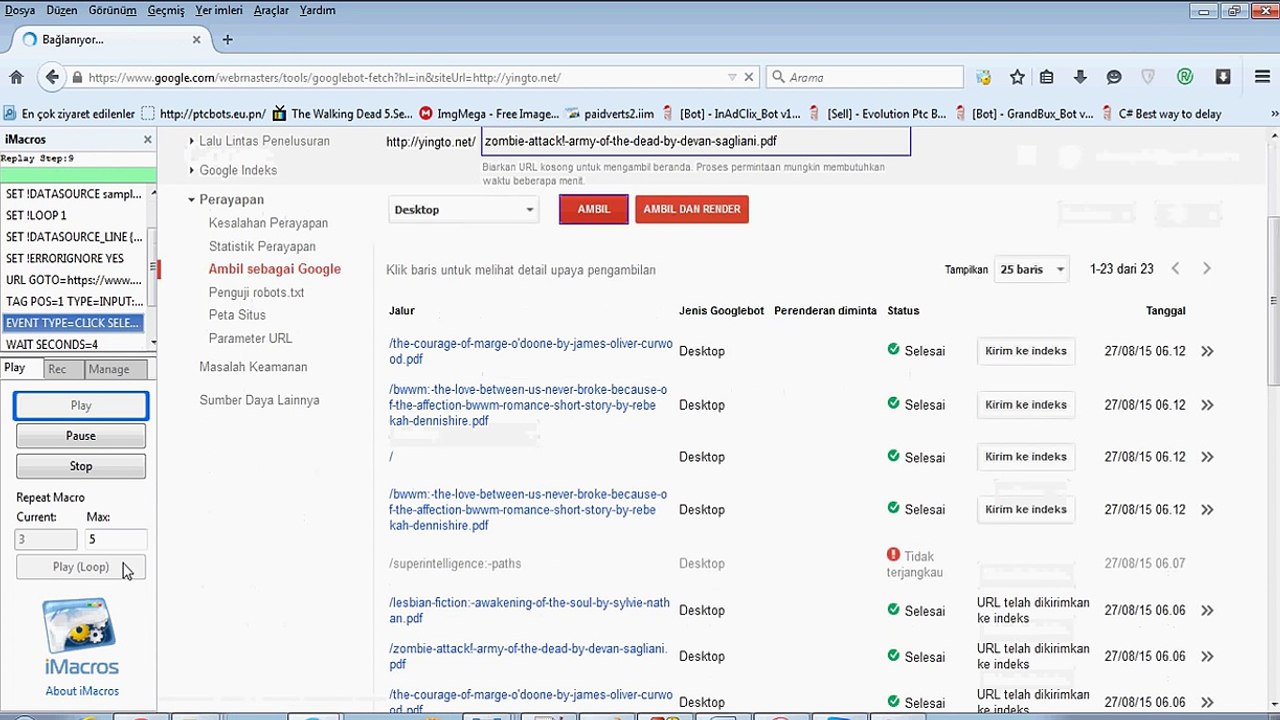Go to previous results page arrow
Screen dimensions: 1280x720
pyautogui.click(x=1176, y=269)
